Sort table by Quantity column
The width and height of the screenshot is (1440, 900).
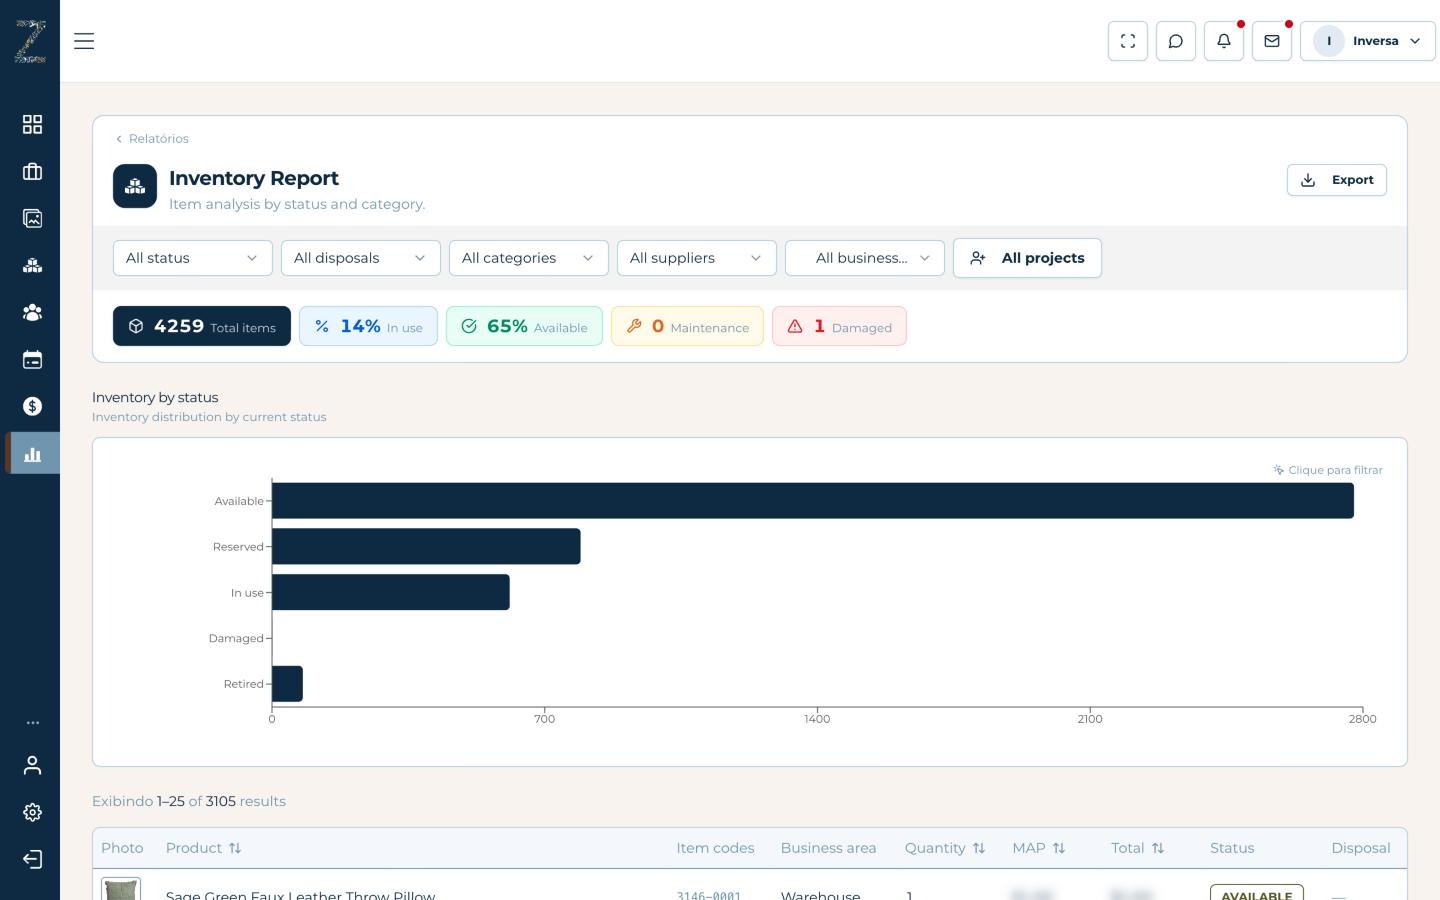(x=945, y=848)
